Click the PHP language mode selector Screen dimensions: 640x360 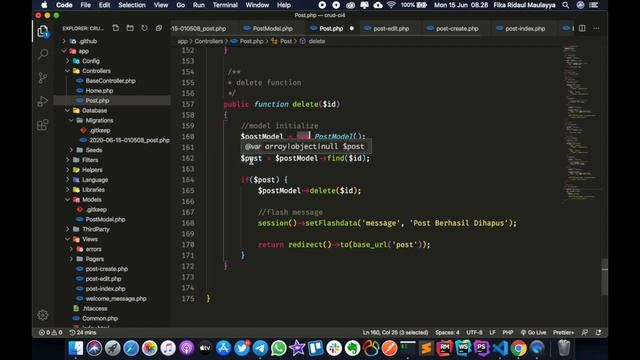(x=508, y=332)
